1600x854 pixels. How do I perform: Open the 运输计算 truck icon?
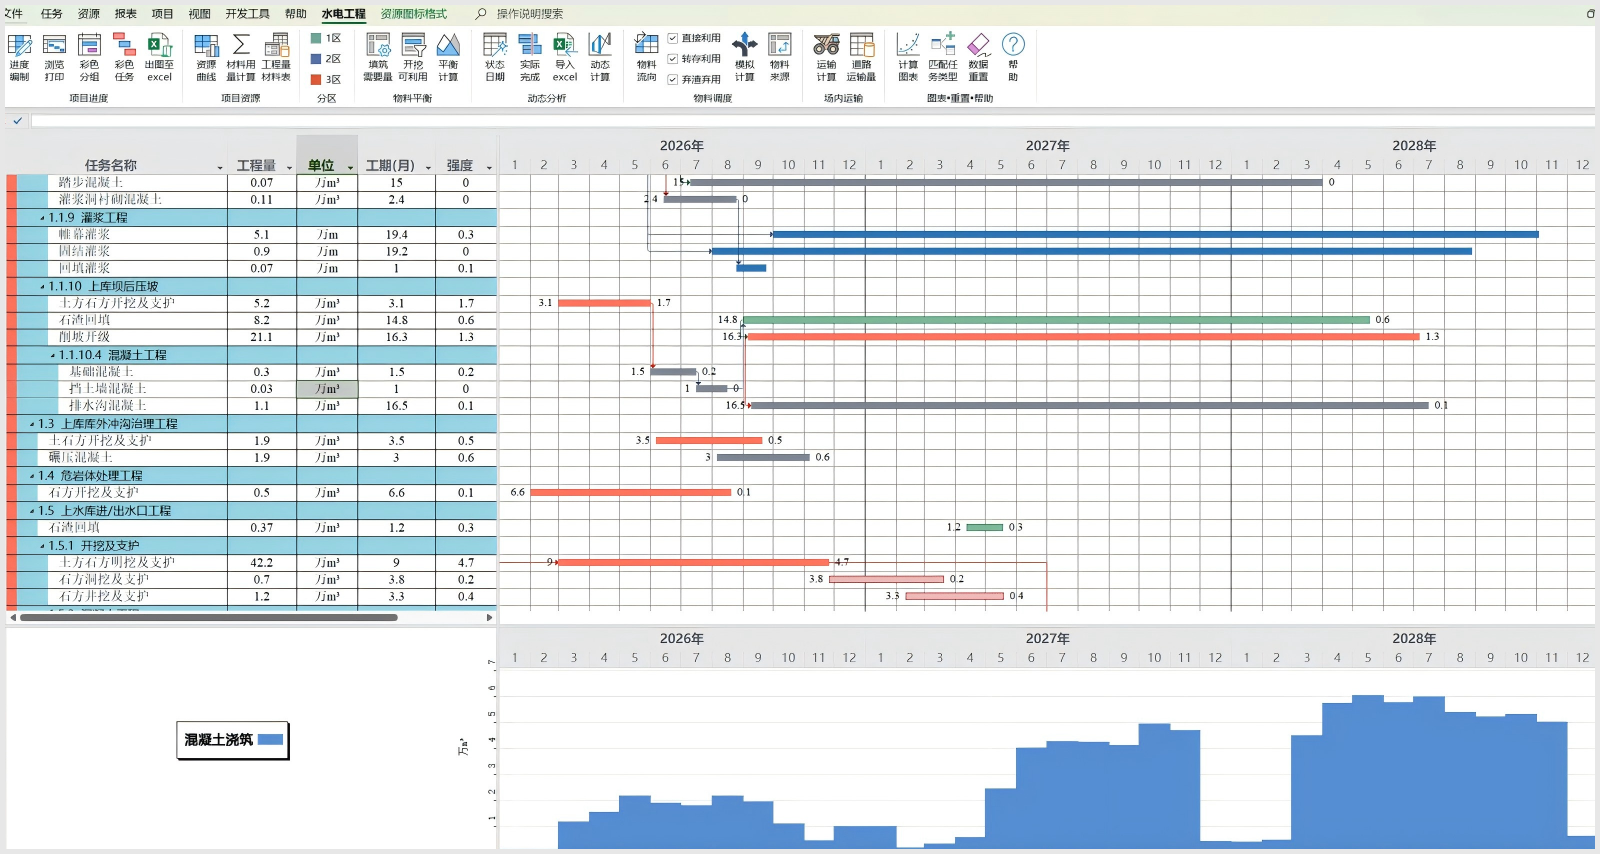click(x=826, y=56)
